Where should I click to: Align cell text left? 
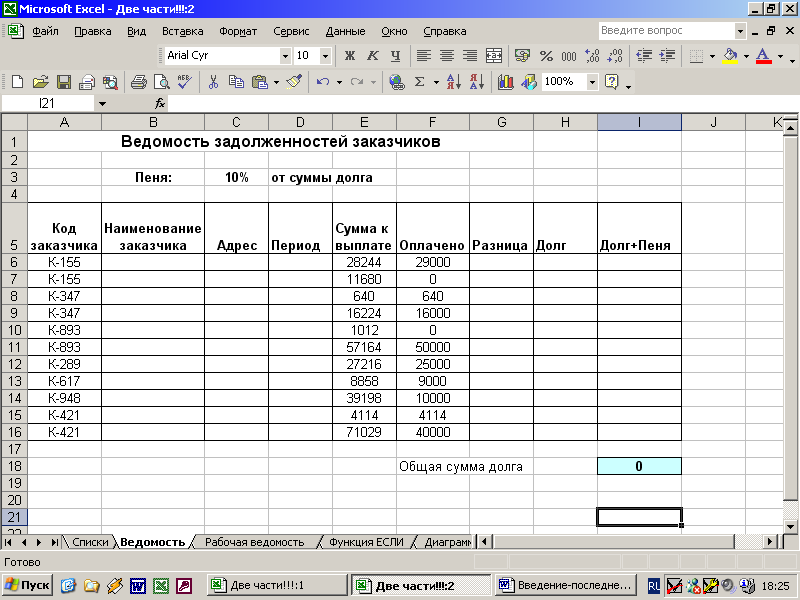[x=423, y=55]
